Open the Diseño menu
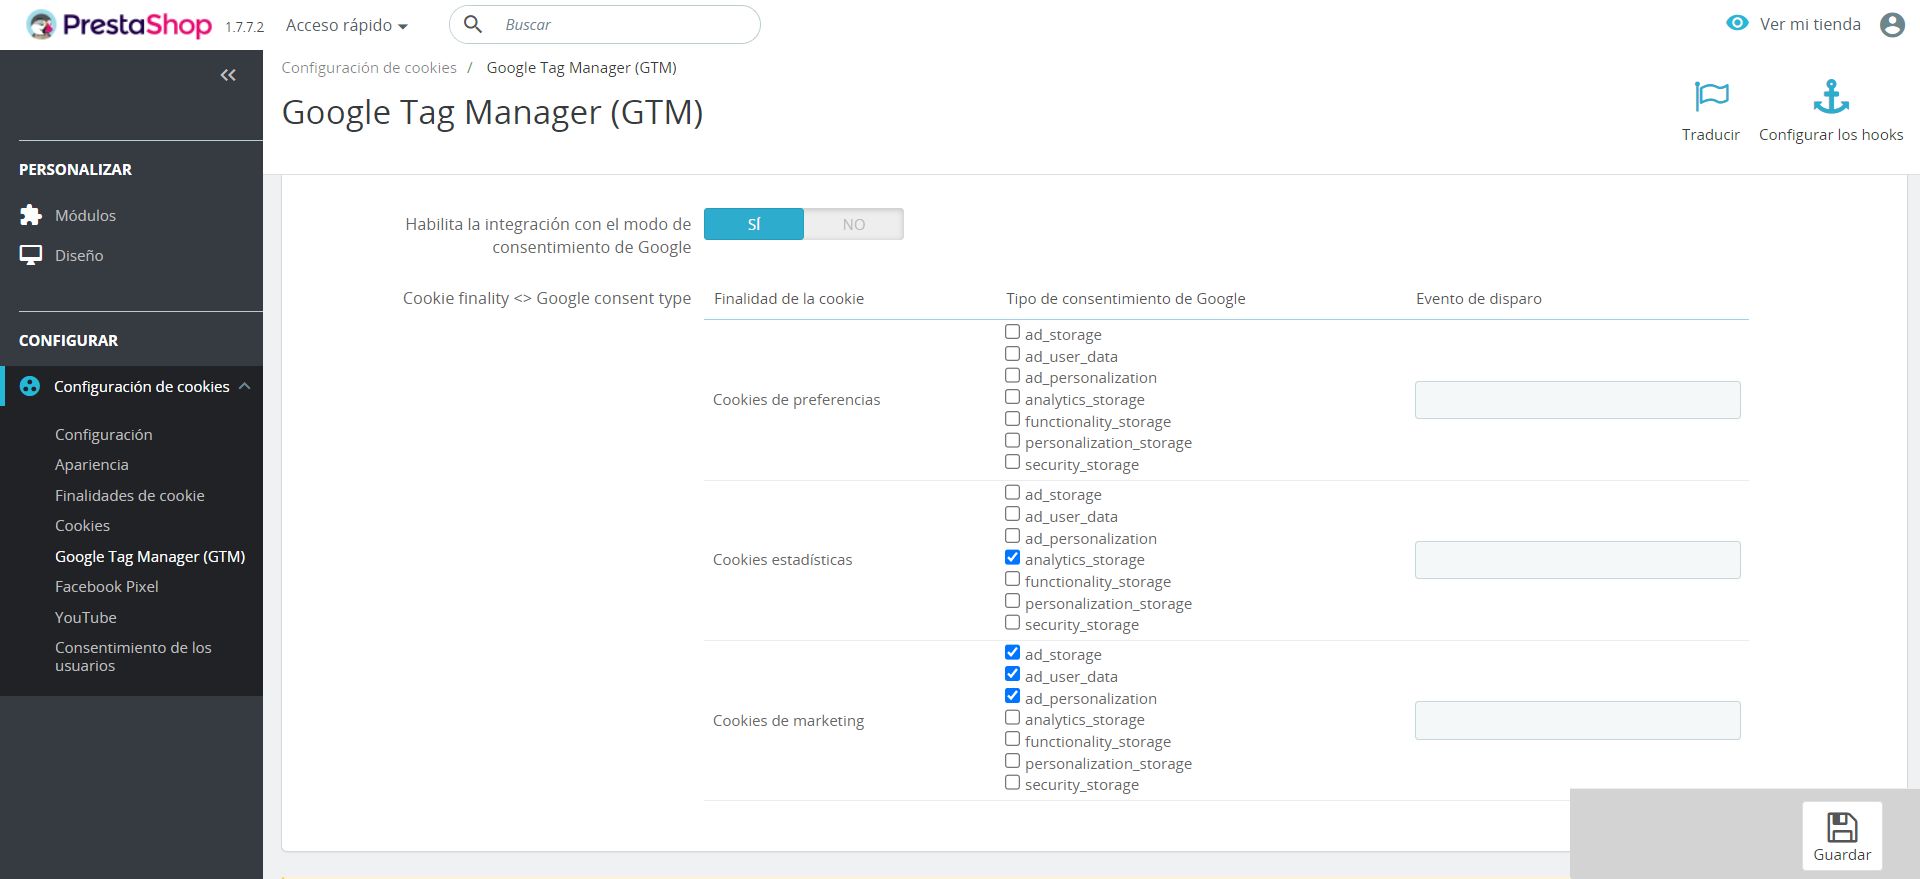 click(79, 255)
